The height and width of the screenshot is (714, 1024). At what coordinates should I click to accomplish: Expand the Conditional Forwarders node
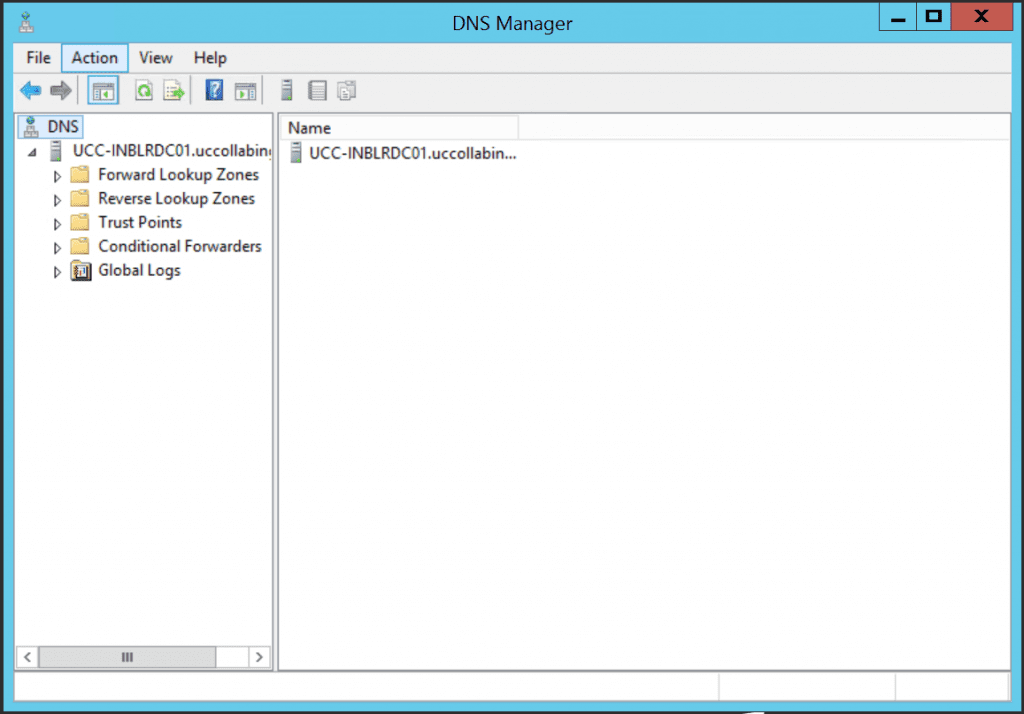[57, 246]
